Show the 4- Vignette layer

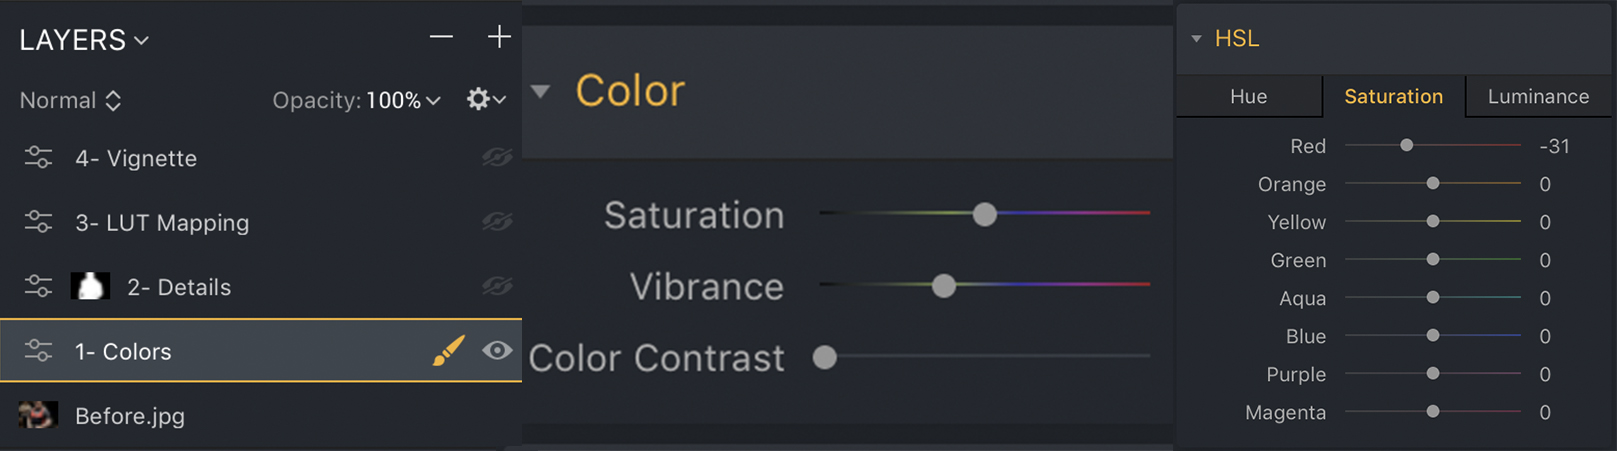click(496, 158)
